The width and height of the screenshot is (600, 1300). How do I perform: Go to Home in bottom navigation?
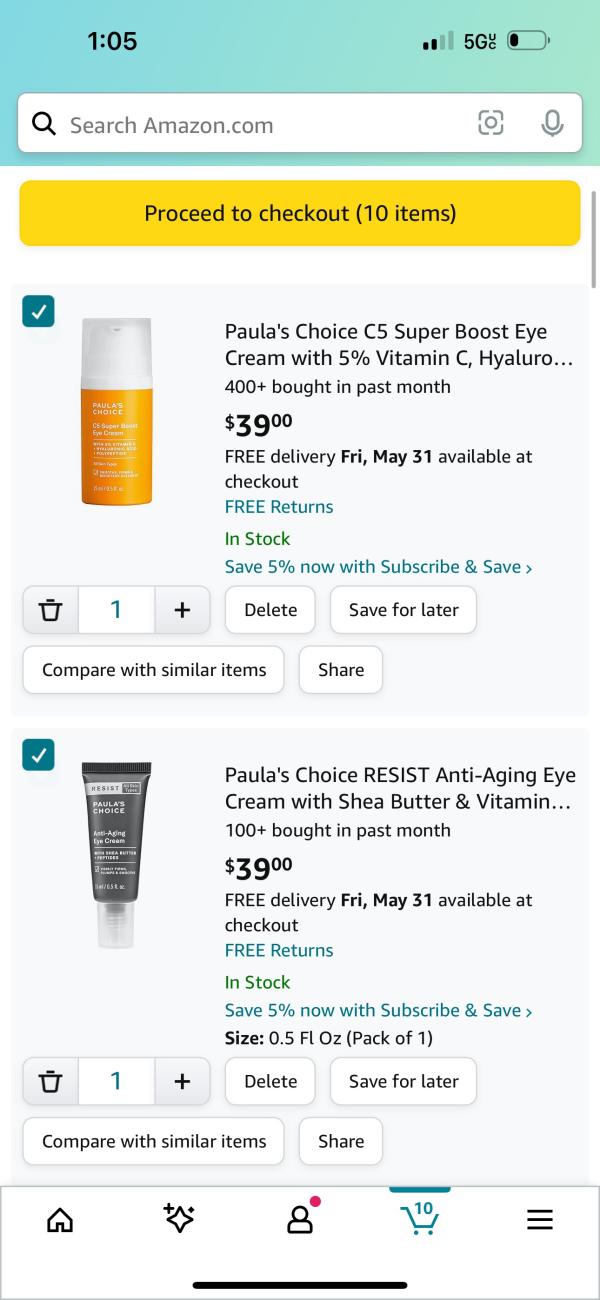point(60,1219)
